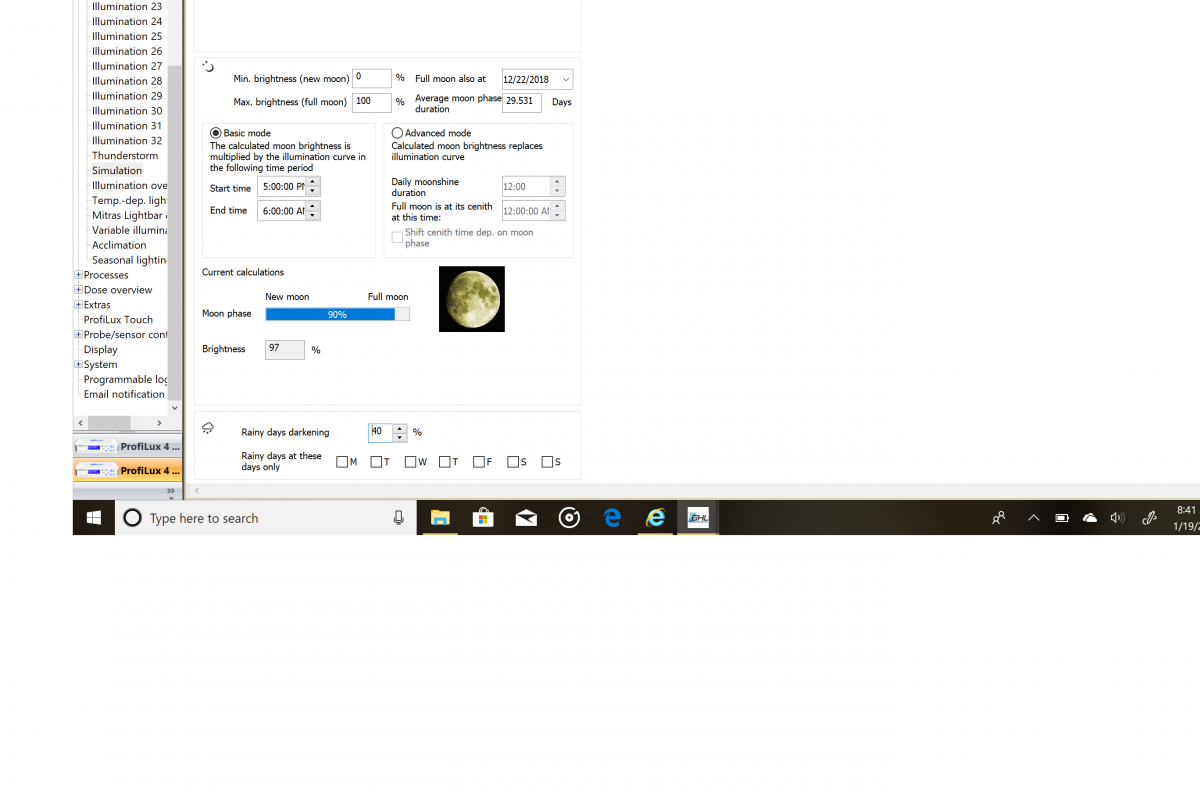Check the battery status icon
This screenshot has width=1200, height=800.
coord(1062,518)
